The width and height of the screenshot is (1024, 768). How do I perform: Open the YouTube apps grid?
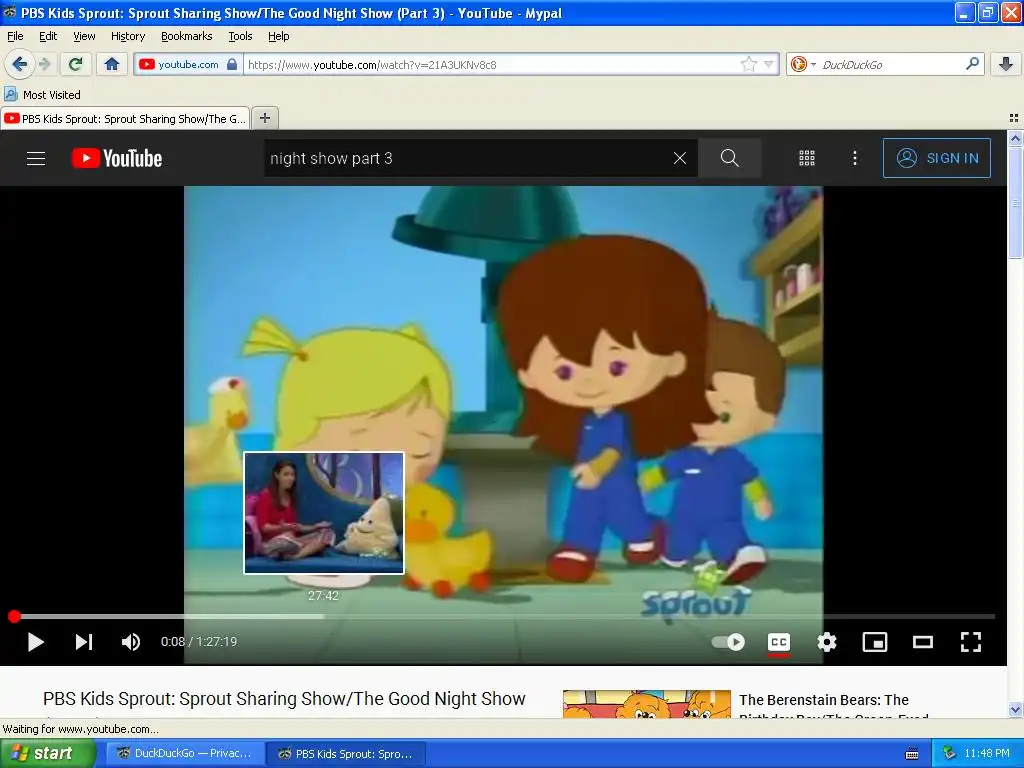click(x=807, y=158)
